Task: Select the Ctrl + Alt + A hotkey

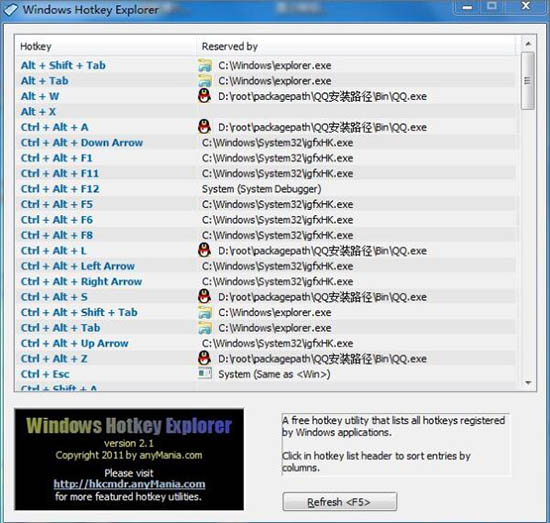Action: pyautogui.click(x=54, y=127)
